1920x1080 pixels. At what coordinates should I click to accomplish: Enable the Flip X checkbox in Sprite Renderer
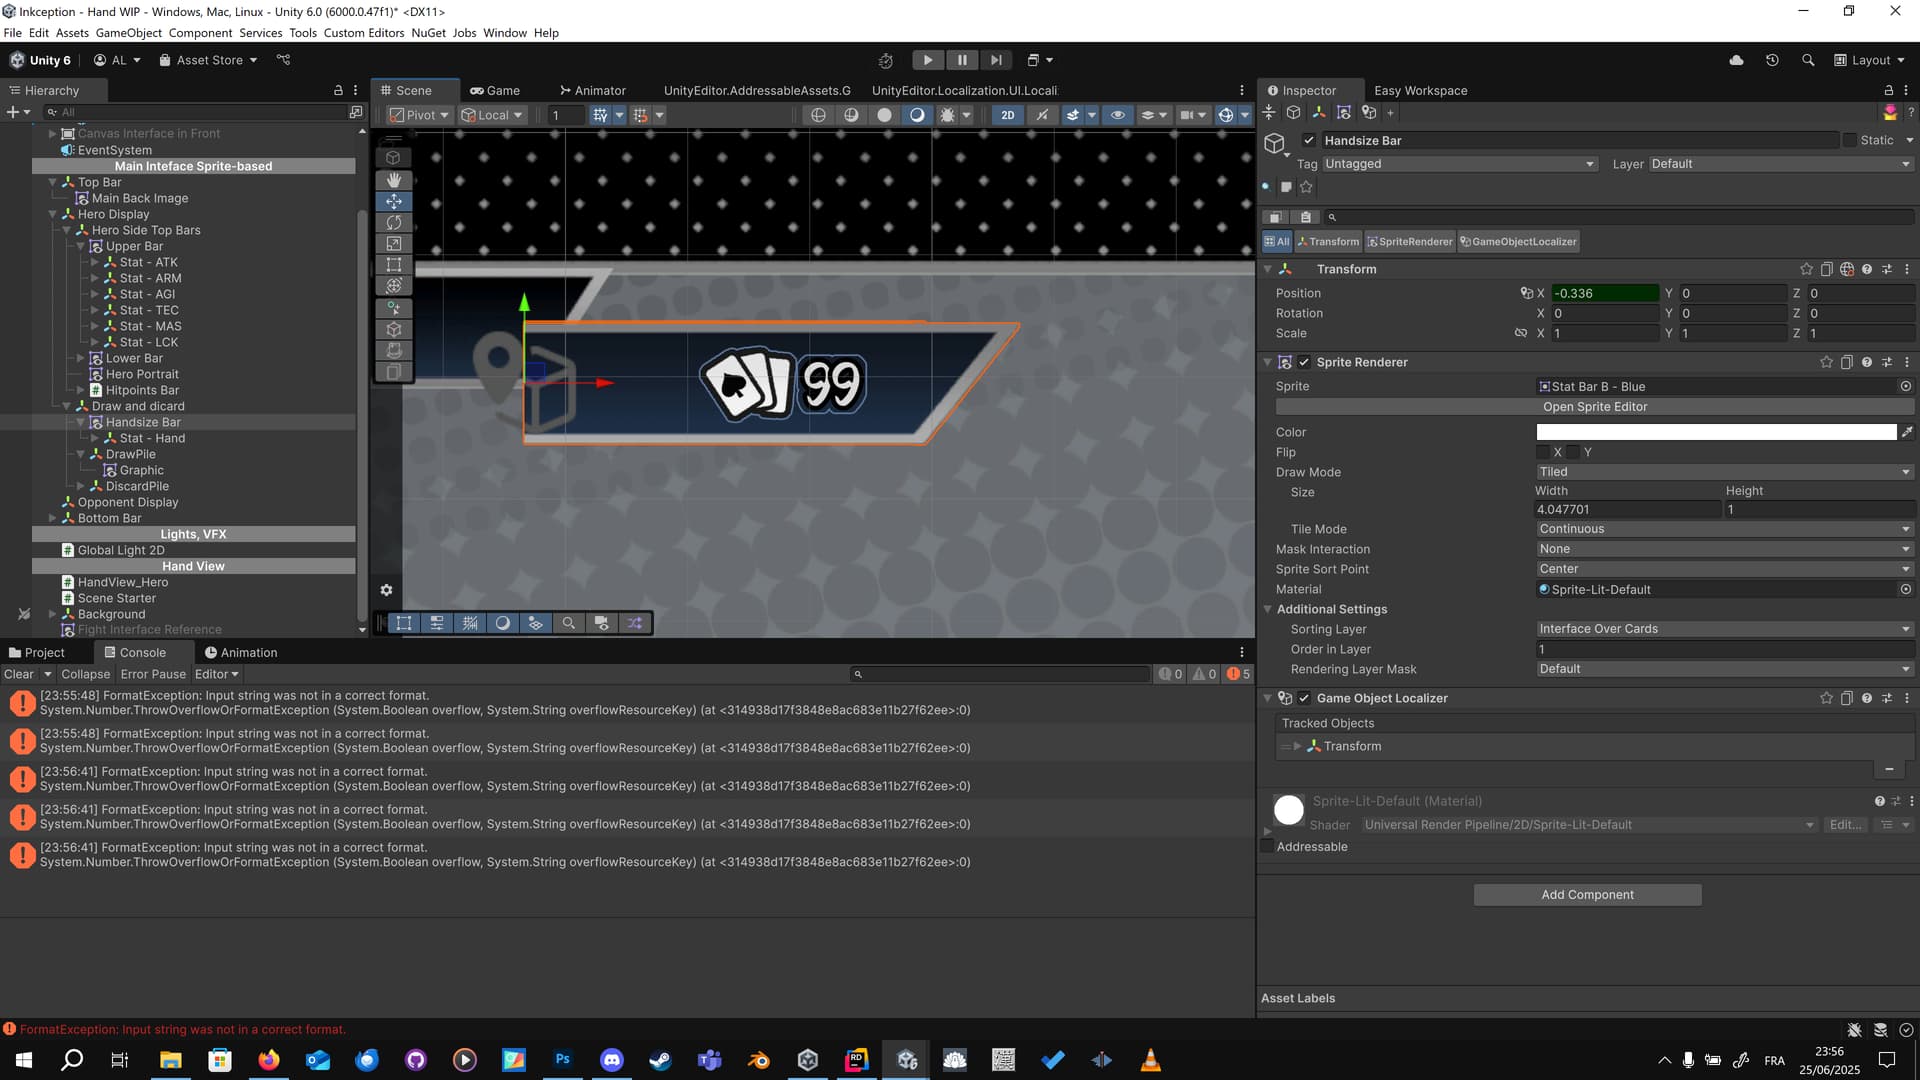[1543, 452]
